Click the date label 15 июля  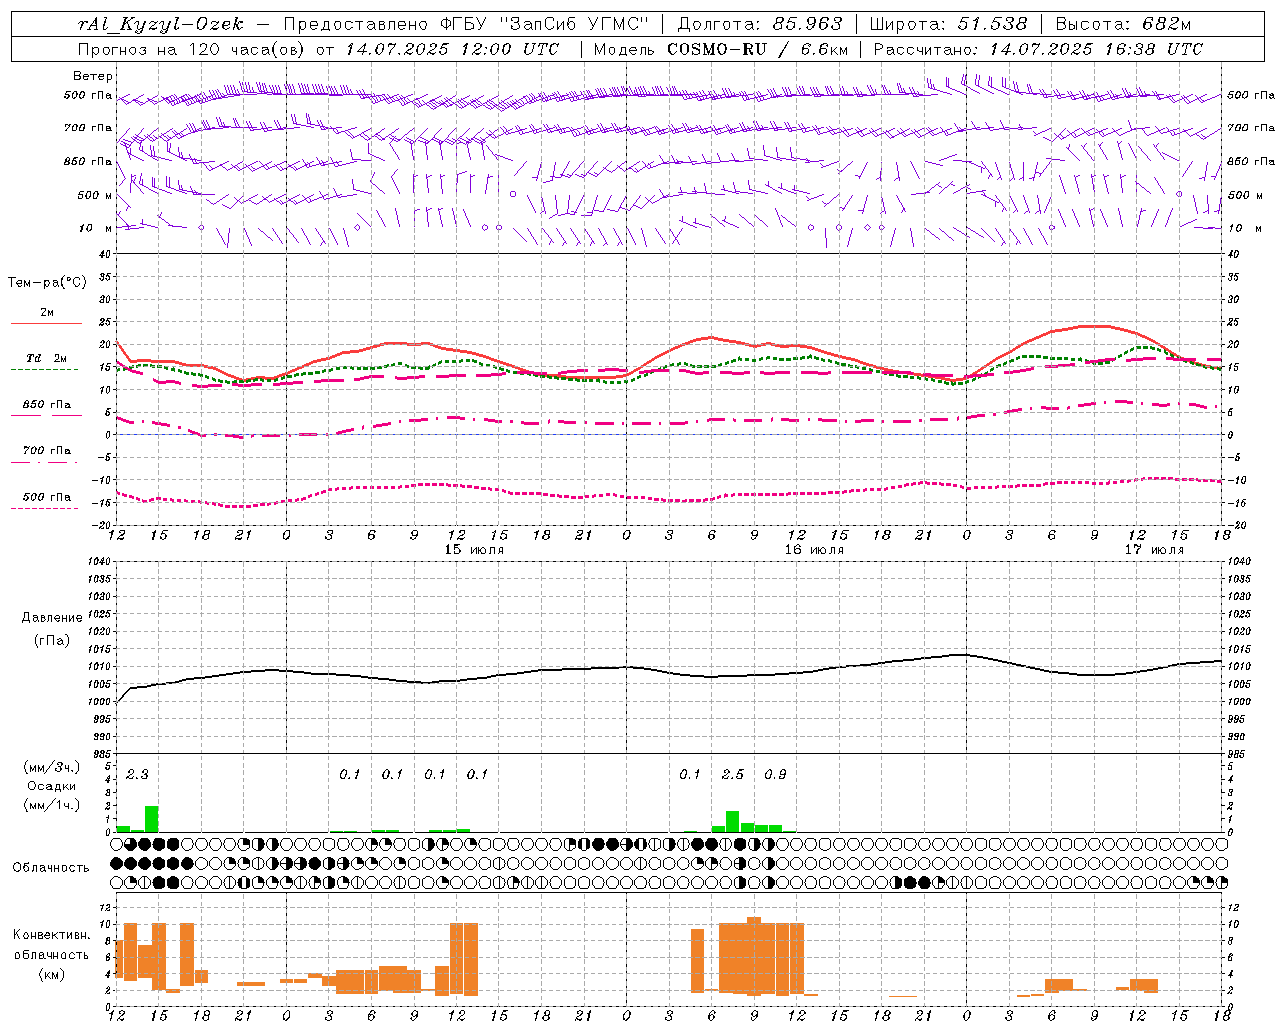(x=474, y=550)
